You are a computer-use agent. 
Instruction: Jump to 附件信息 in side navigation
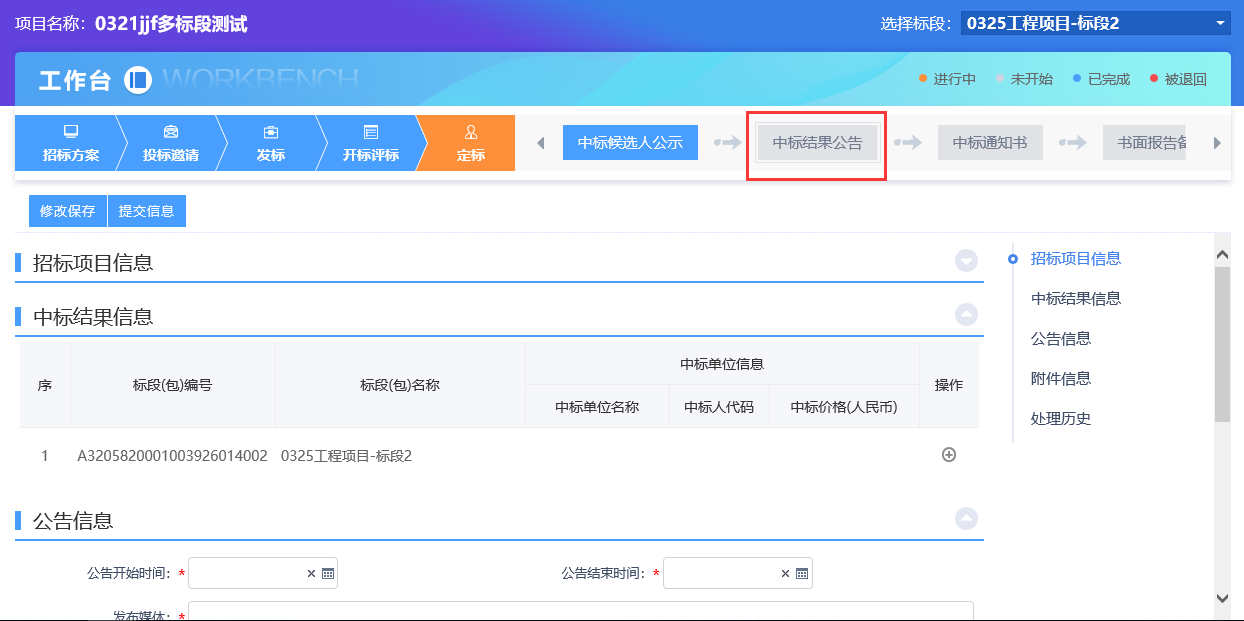pos(1060,378)
